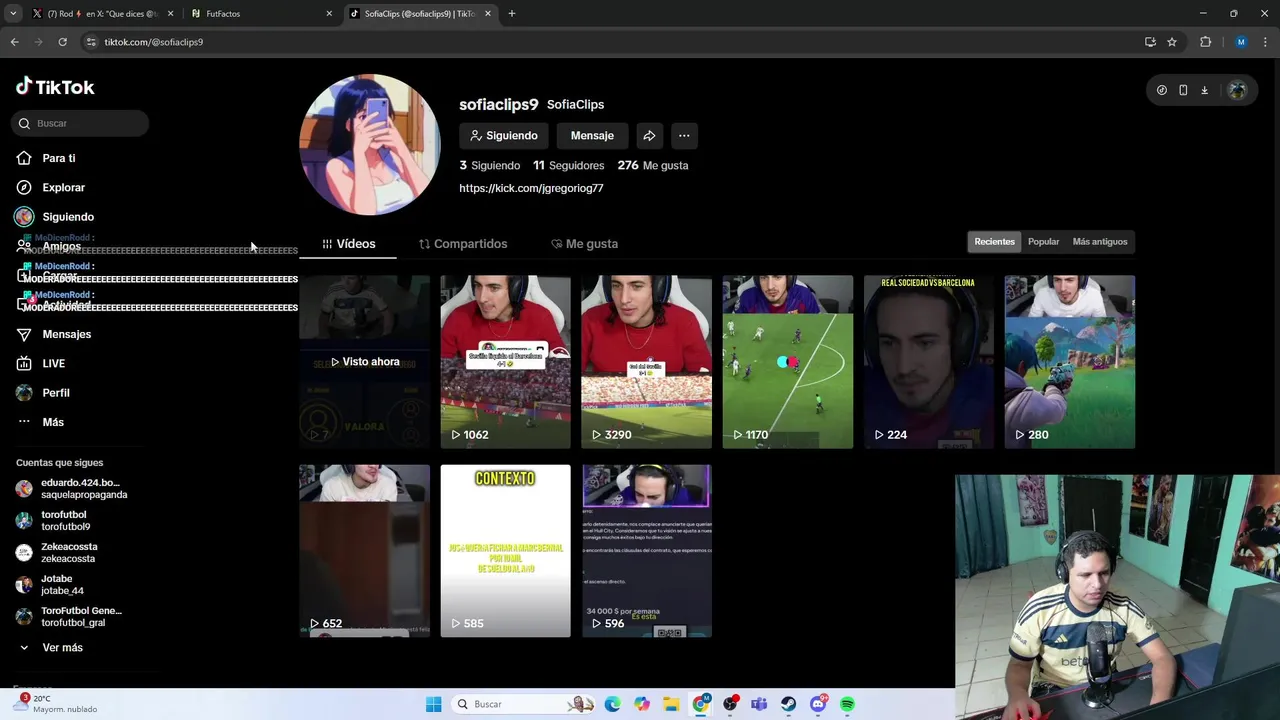The height and width of the screenshot is (720, 1280).
Task: Go back with browser back arrow
Action: coord(14,42)
